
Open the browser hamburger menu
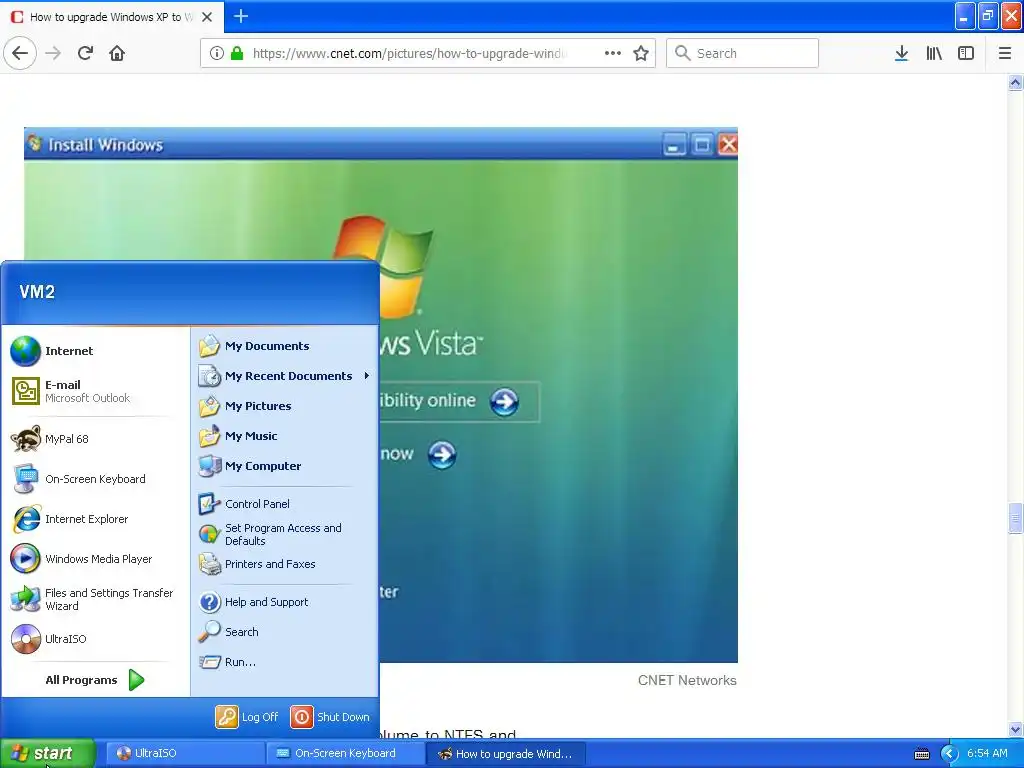click(1005, 53)
